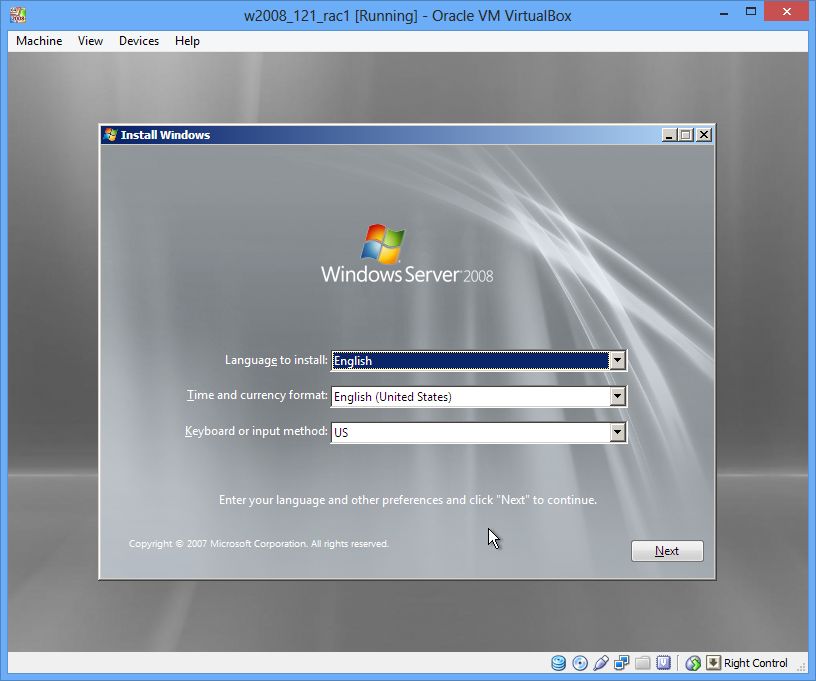
Task: Click the VirtualBox app icon in title bar
Action: click(18, 15)
